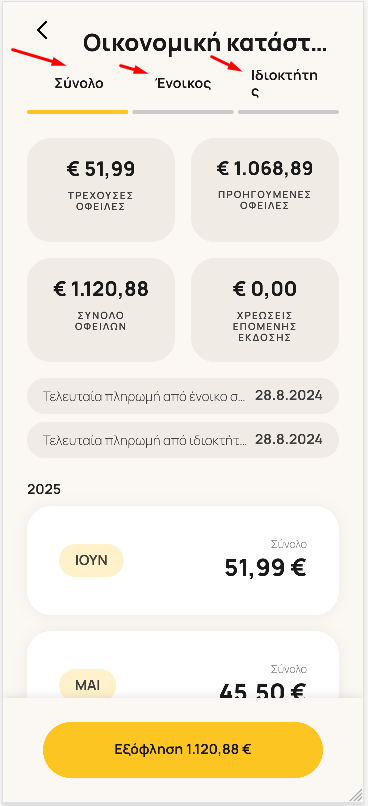
Task: Click the last owner payment row
Action: pyautogui.click(x=183, y=440)
